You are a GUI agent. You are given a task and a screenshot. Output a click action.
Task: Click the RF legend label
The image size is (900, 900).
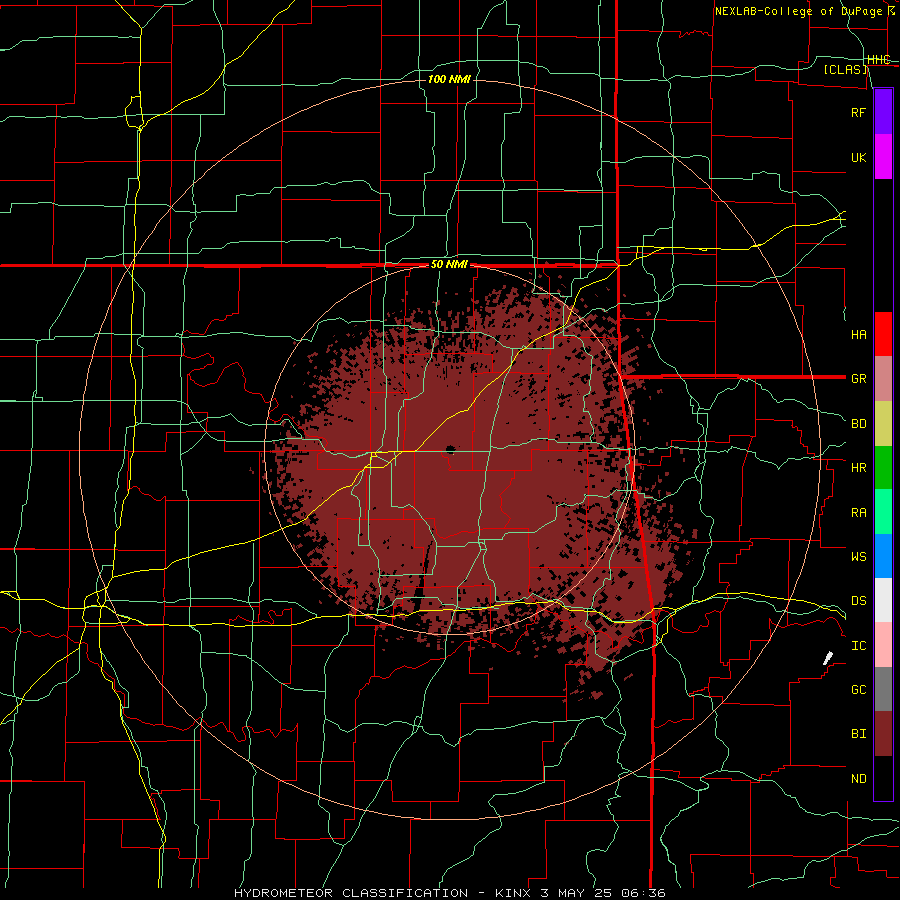[858, 112]
